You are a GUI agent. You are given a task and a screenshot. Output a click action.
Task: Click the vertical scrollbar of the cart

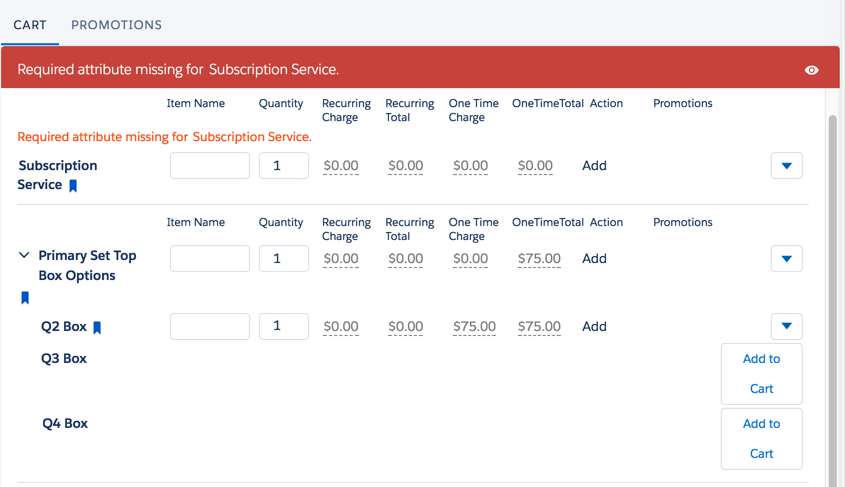pyautogui.click(x=833, y=299)
